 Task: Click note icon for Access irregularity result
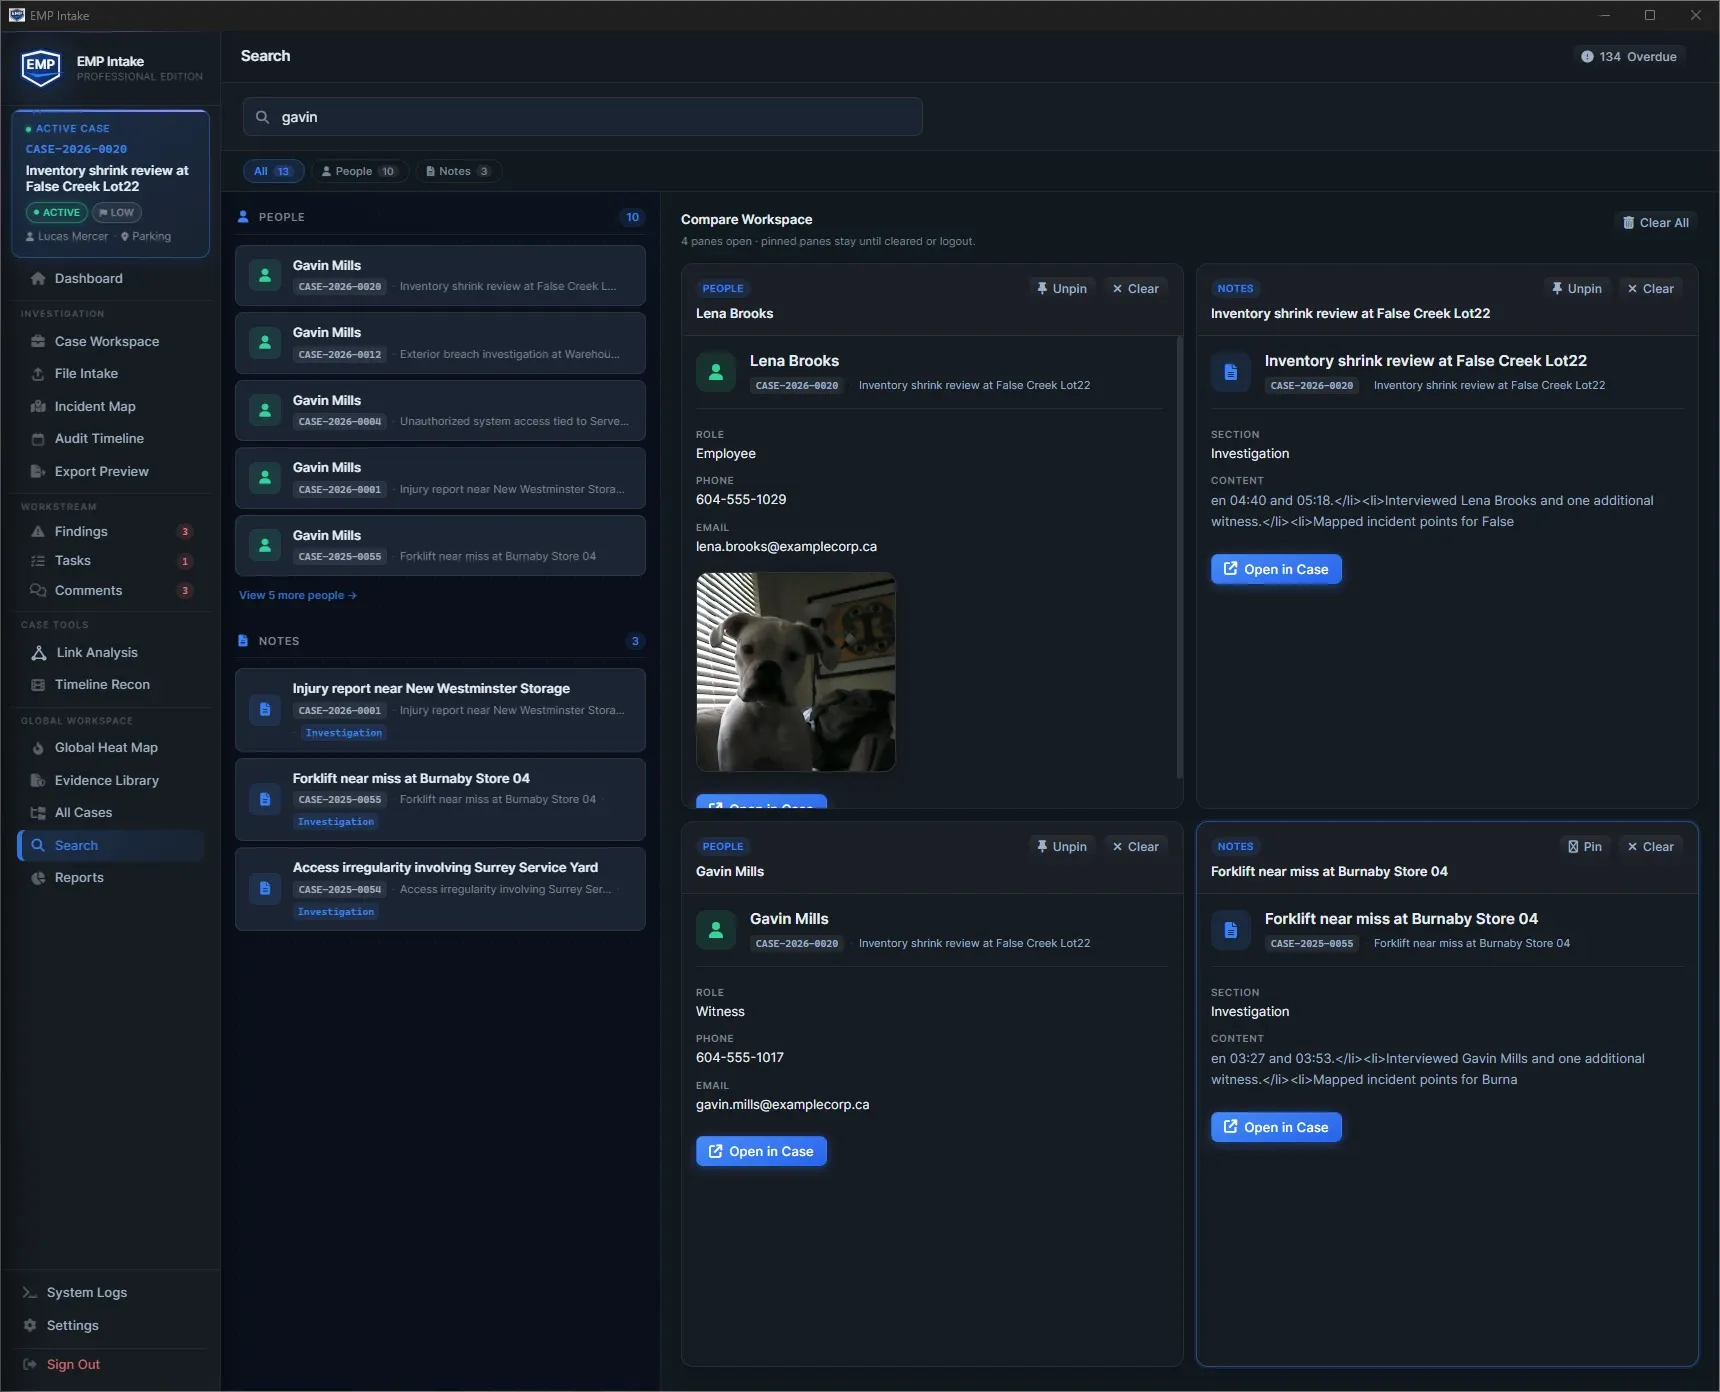pyautogui.click(x=265, y=889)
